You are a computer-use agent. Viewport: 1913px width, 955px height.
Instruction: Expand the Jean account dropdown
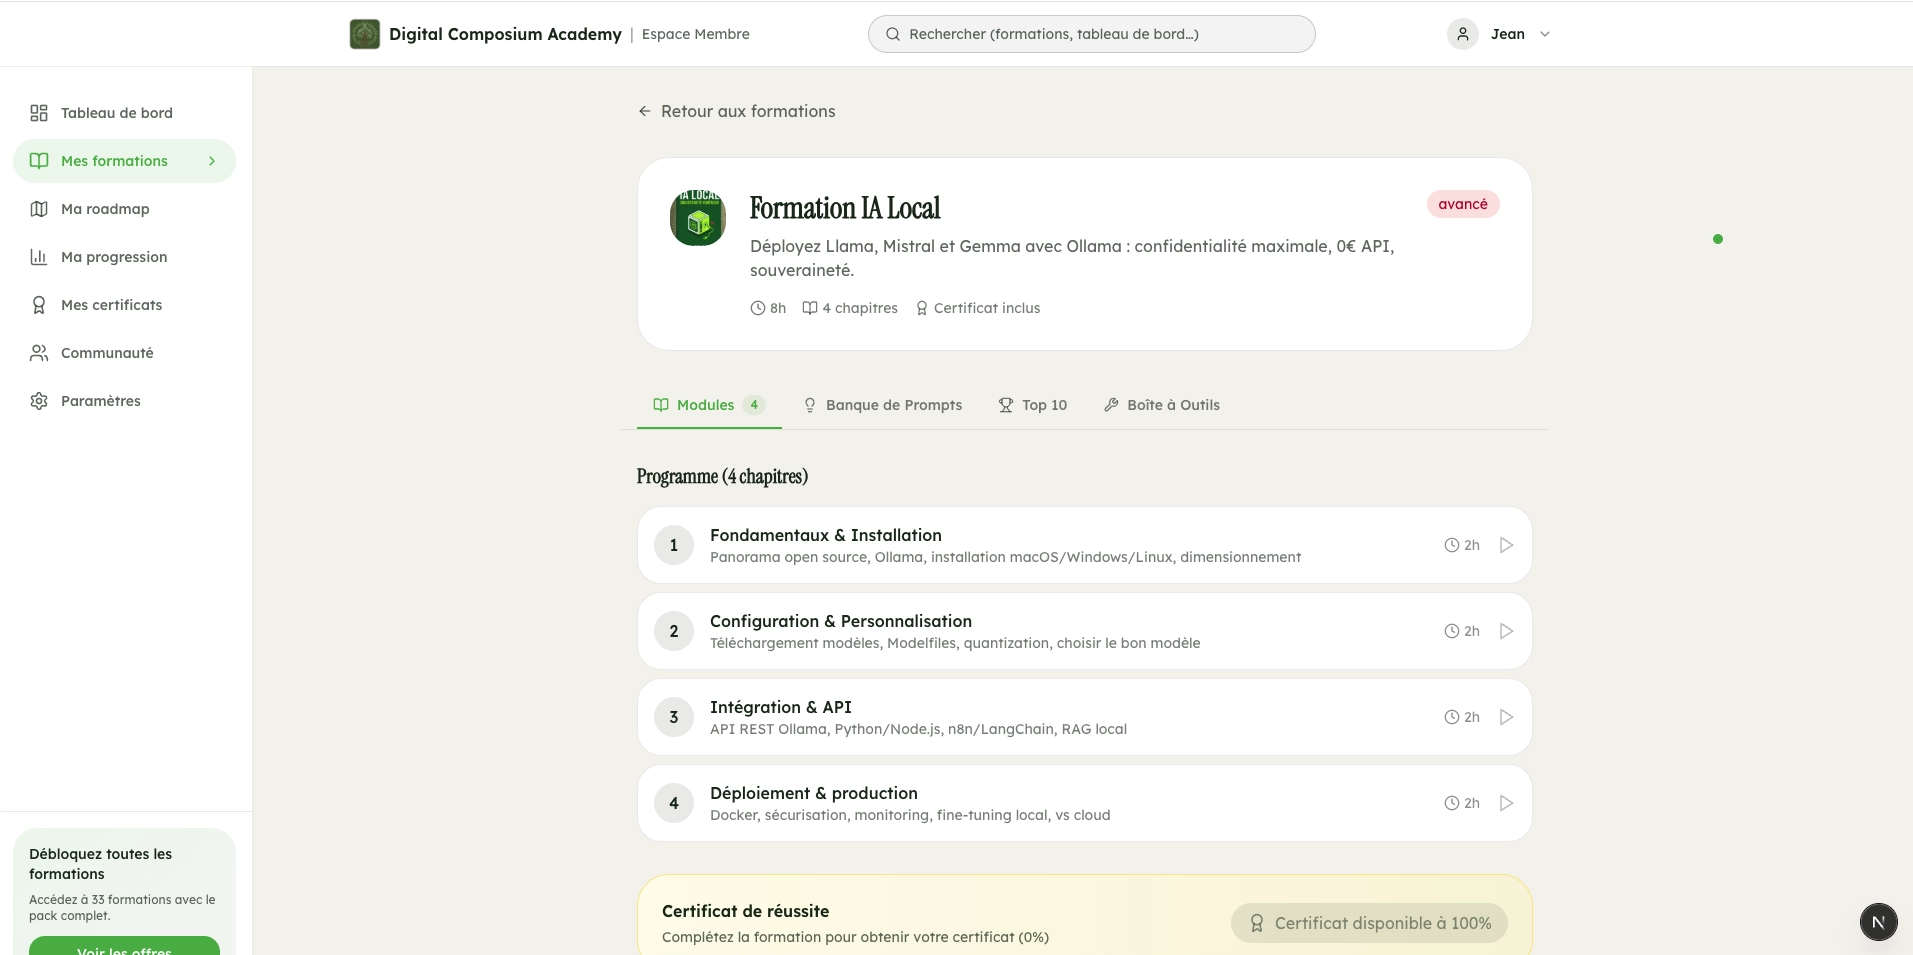click(1544, 33)
